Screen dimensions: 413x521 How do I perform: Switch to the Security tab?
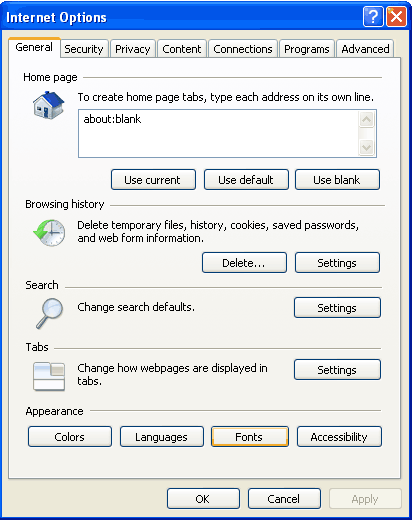84,49
